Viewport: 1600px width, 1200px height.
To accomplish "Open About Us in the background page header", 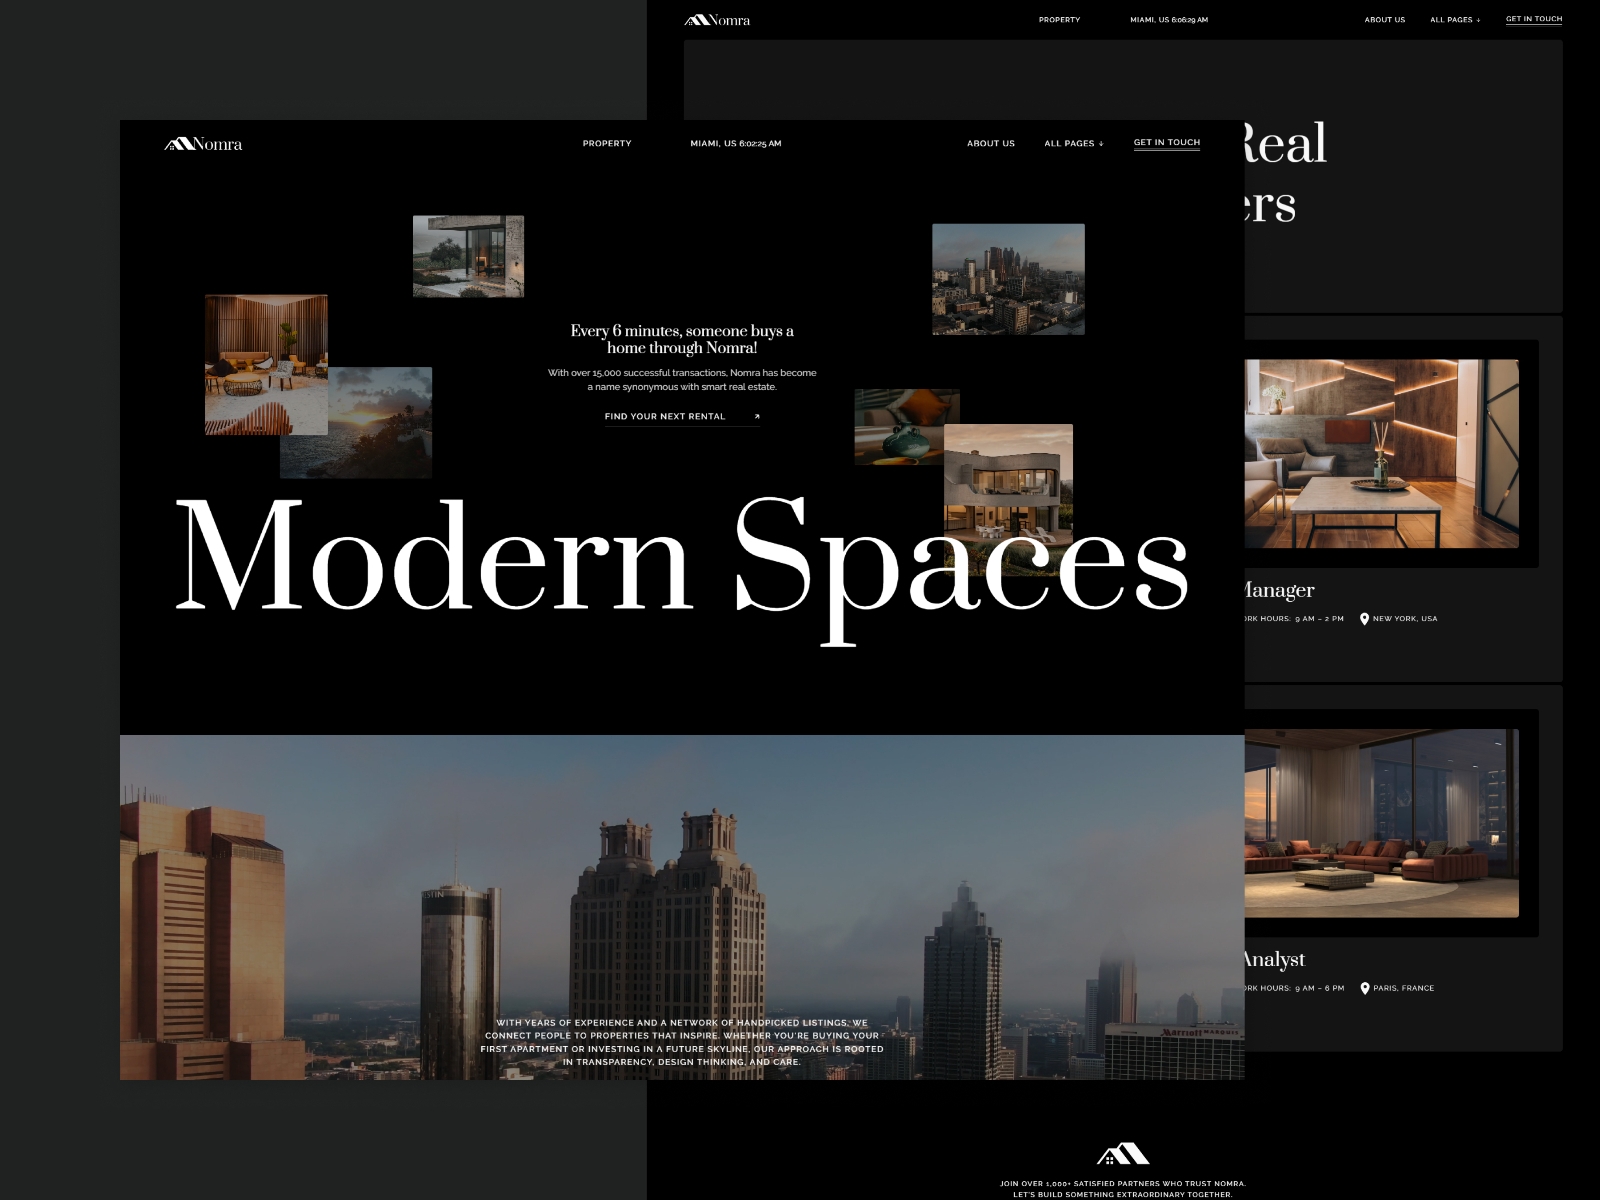I will [1384, 20].
